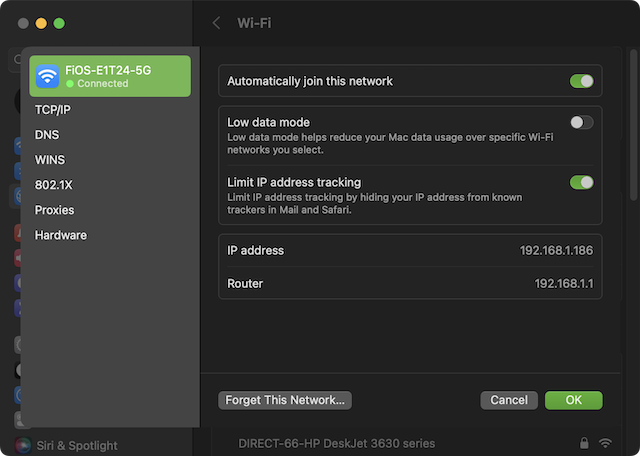The width and height of the screenshot is (640, 456).
Task: View the Hardware tab
Action: (61, 235)
